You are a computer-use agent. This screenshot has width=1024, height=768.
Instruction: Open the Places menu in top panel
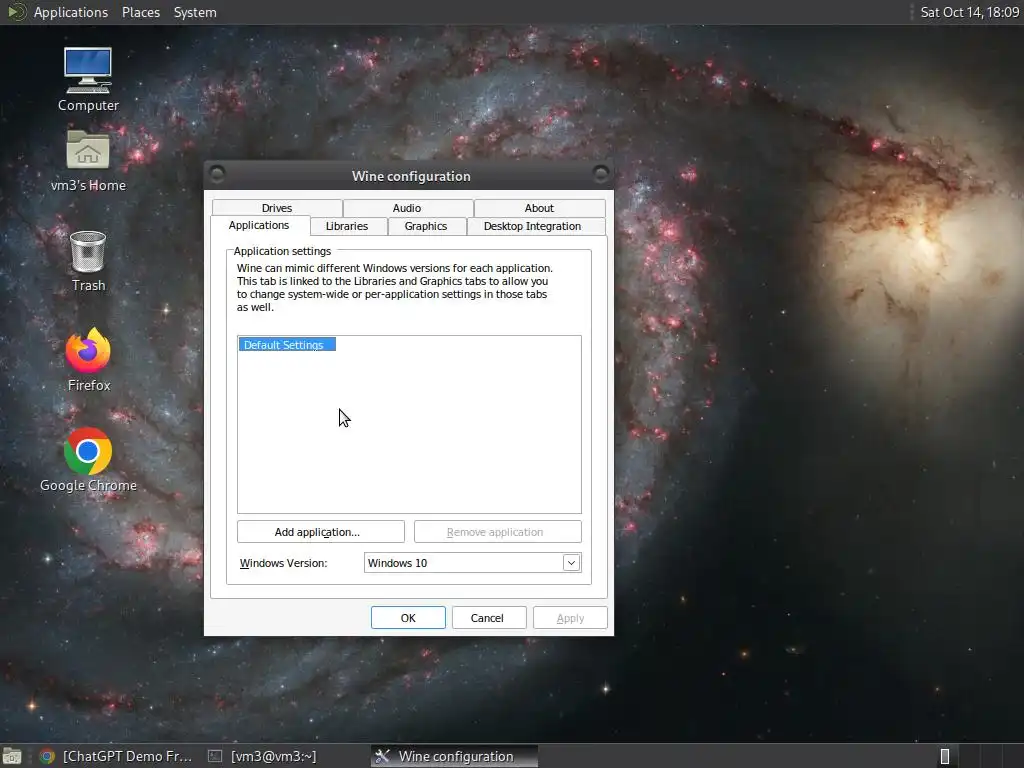point(141,12)
